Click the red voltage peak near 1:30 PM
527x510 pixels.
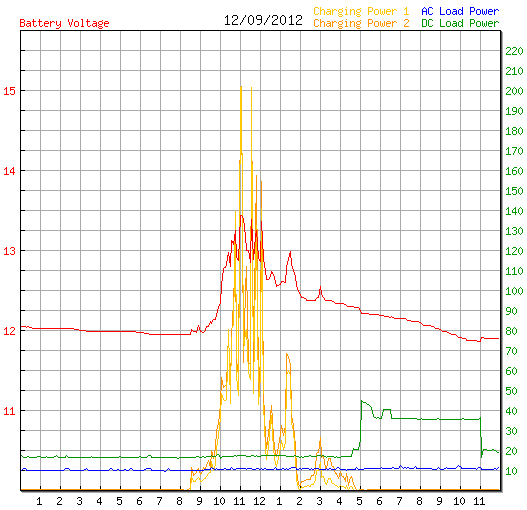(290, 252)
